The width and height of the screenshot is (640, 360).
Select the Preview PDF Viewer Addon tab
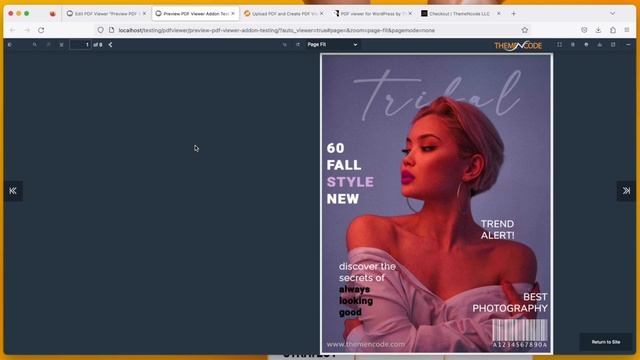[196, 13]
